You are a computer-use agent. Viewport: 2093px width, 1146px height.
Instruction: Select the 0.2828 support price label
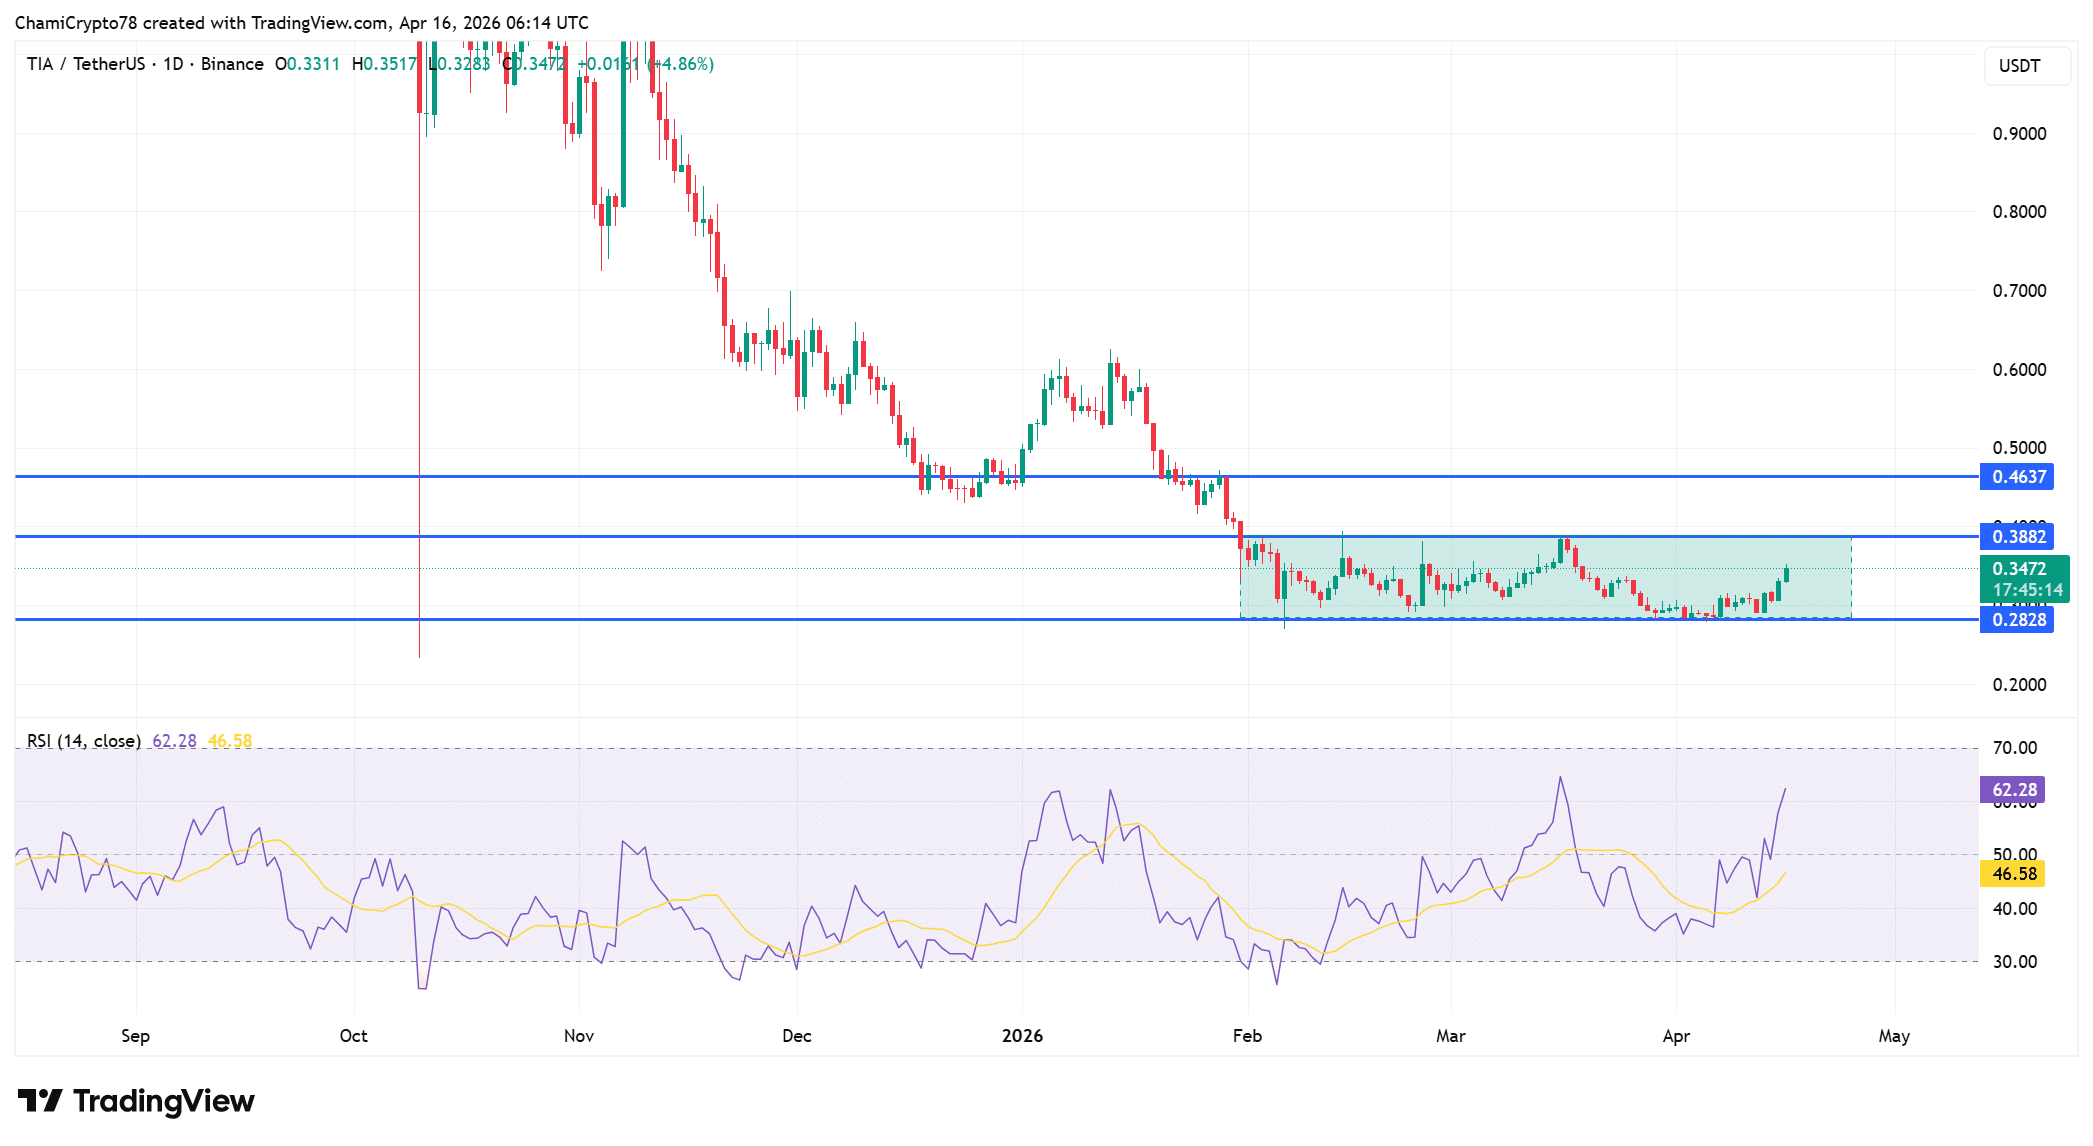2017,620
